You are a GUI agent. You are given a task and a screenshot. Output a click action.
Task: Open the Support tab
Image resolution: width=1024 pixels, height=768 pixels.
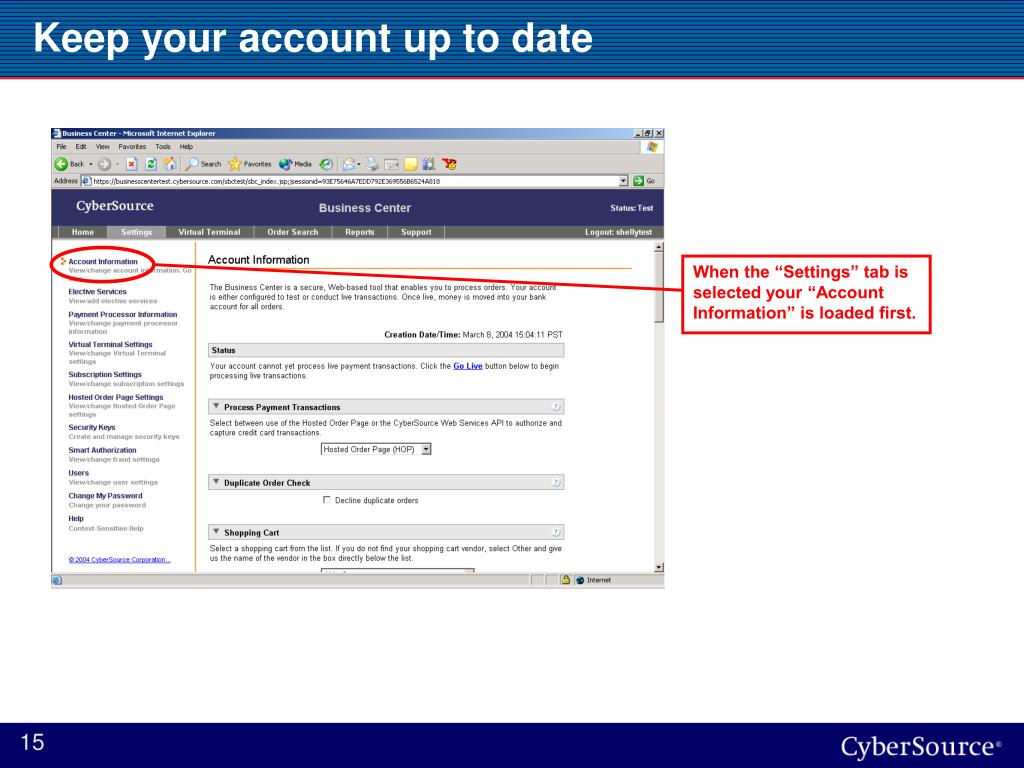tap(417, 232)
